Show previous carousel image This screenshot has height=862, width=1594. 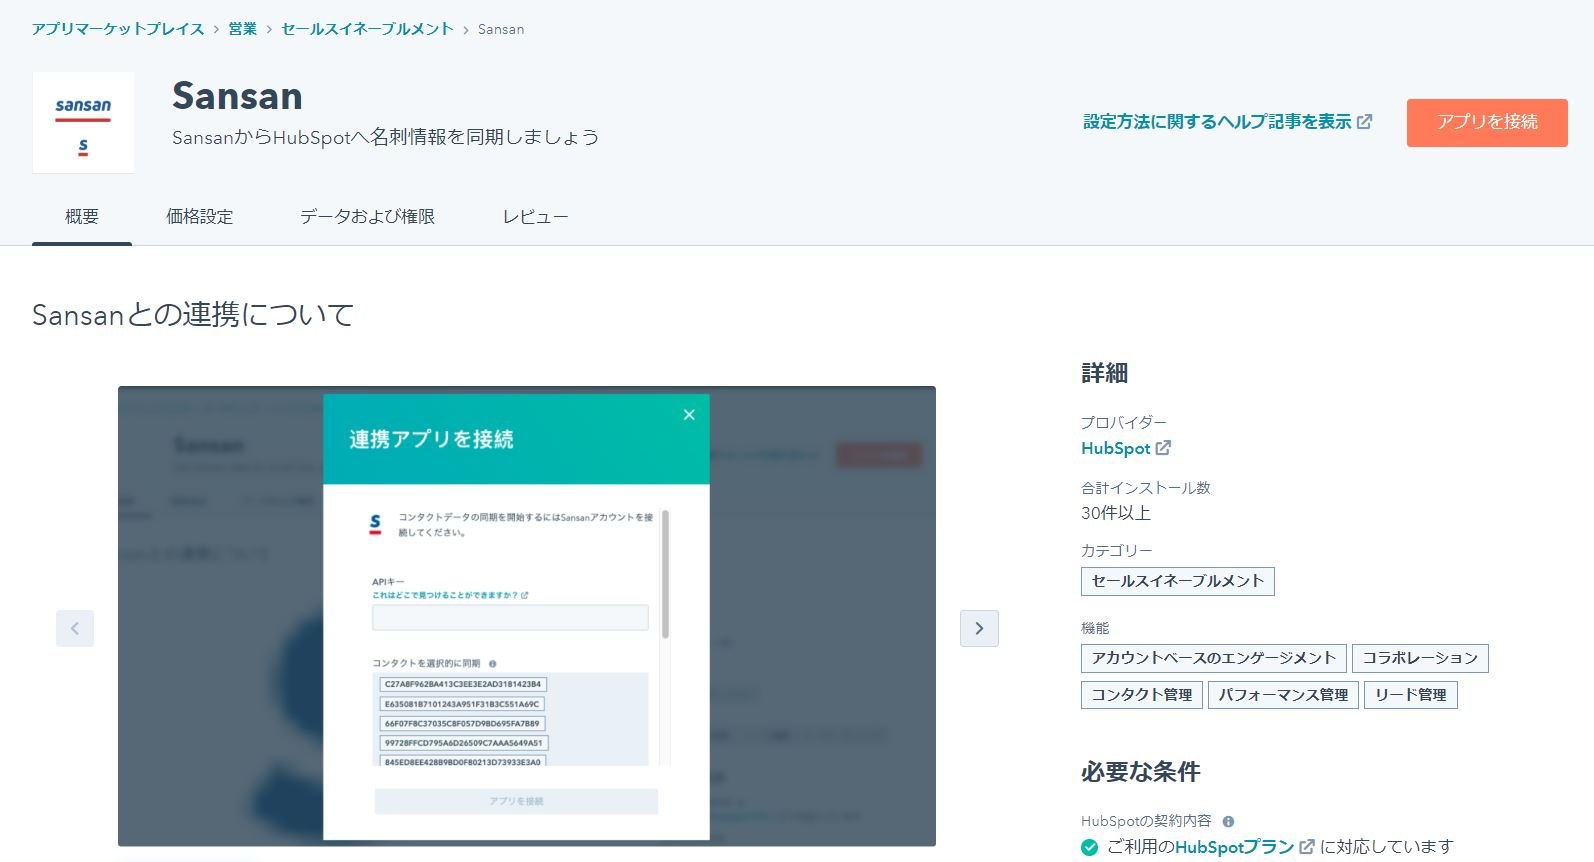[75, 628]
